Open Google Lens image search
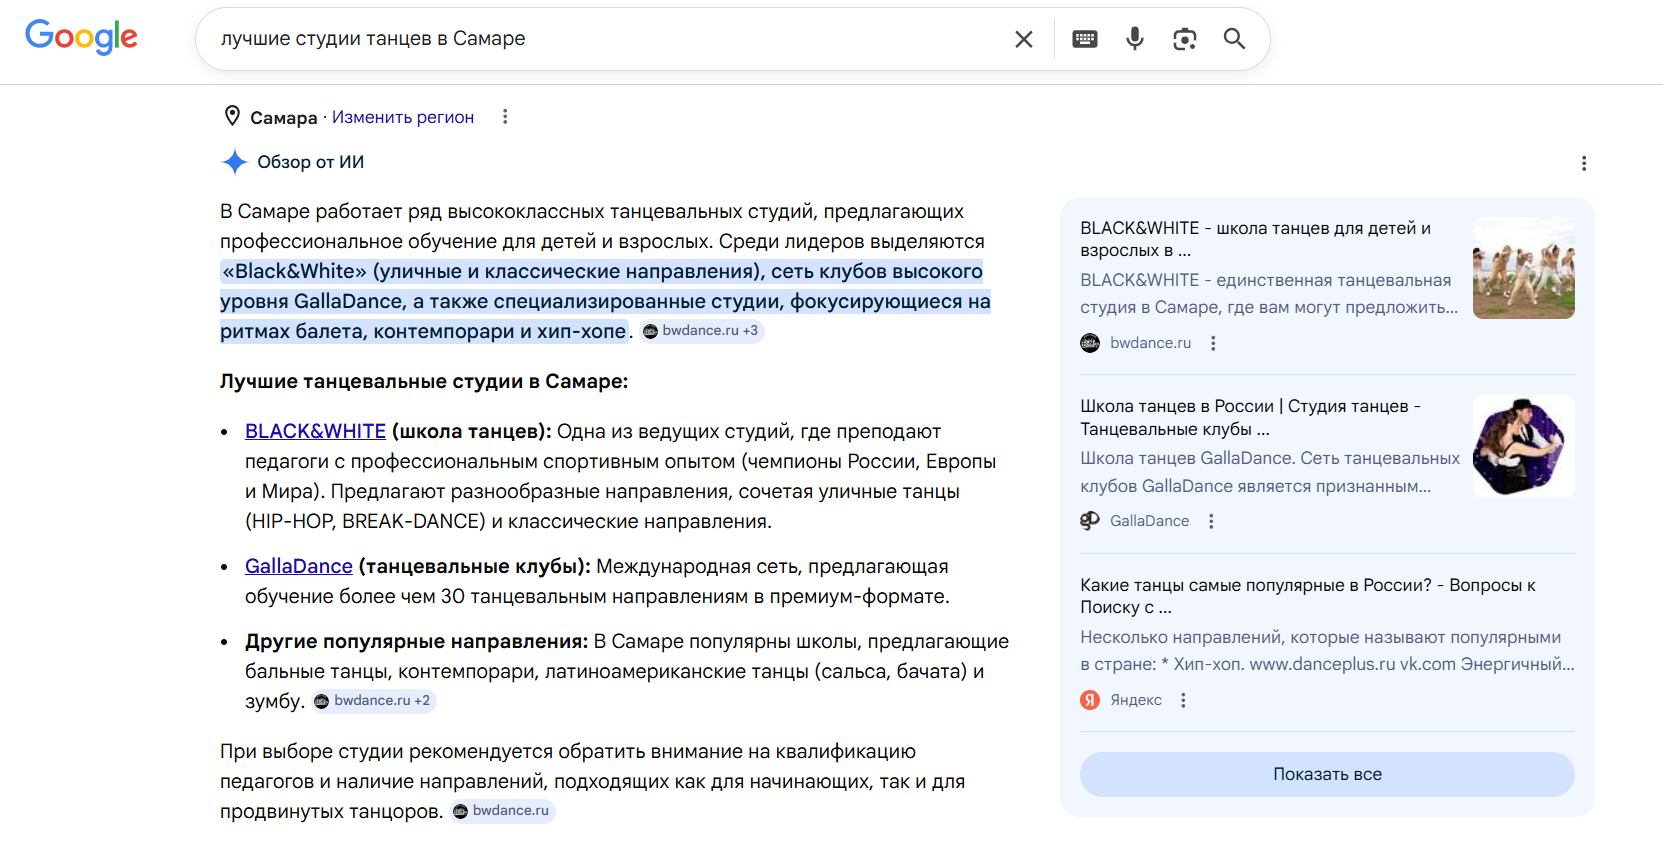 click(1185, 39)
